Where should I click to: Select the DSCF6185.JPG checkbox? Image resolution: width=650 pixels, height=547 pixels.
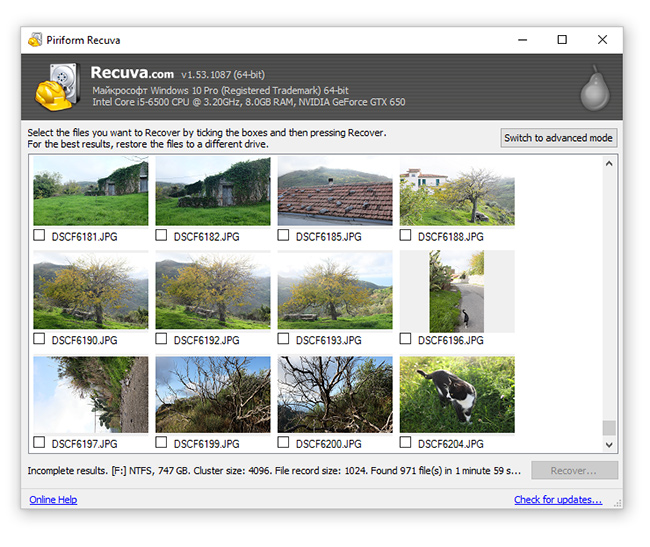coord(283,235)
